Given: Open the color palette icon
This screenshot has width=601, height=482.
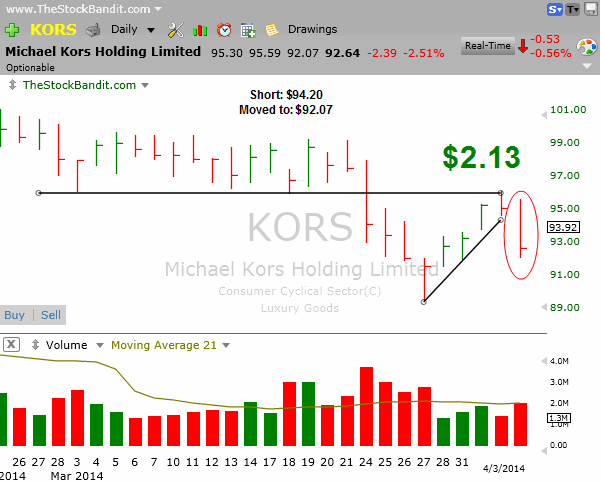Looking at the screenshot, I should 586,48.
